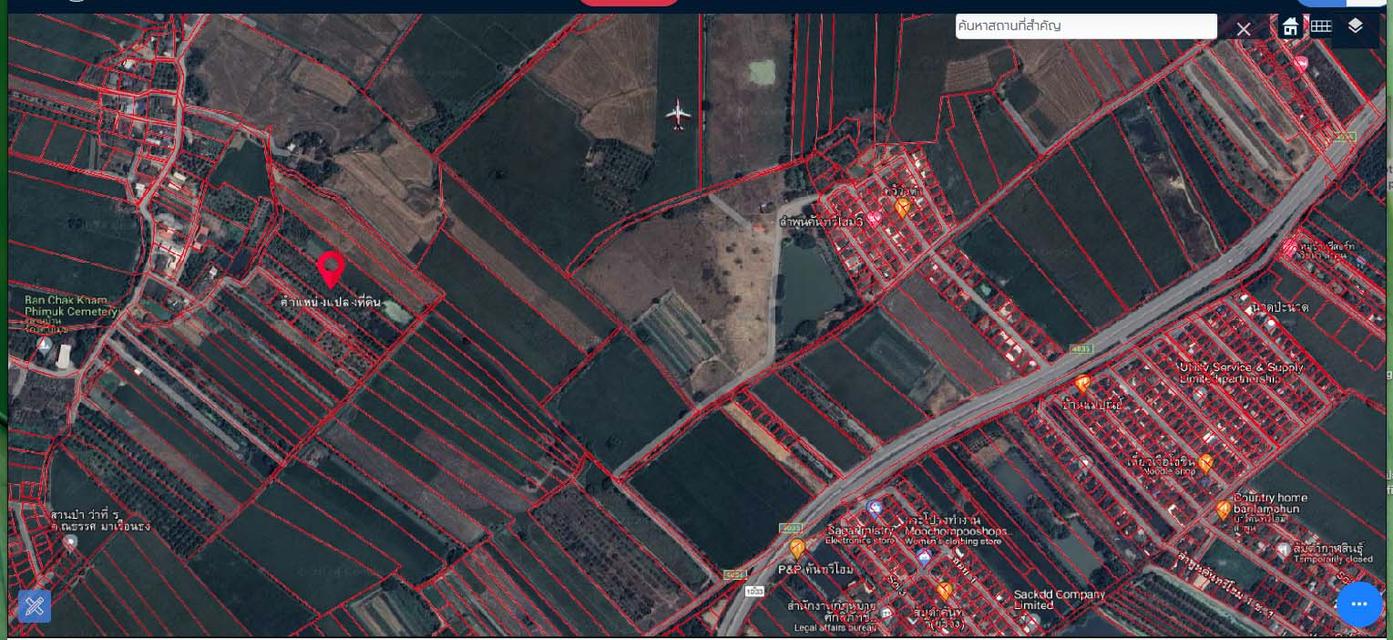Click the Moochompooshops Women's clothing store label
The width and height of the screenshot is (1393, 640).
[x=956, y=535]
